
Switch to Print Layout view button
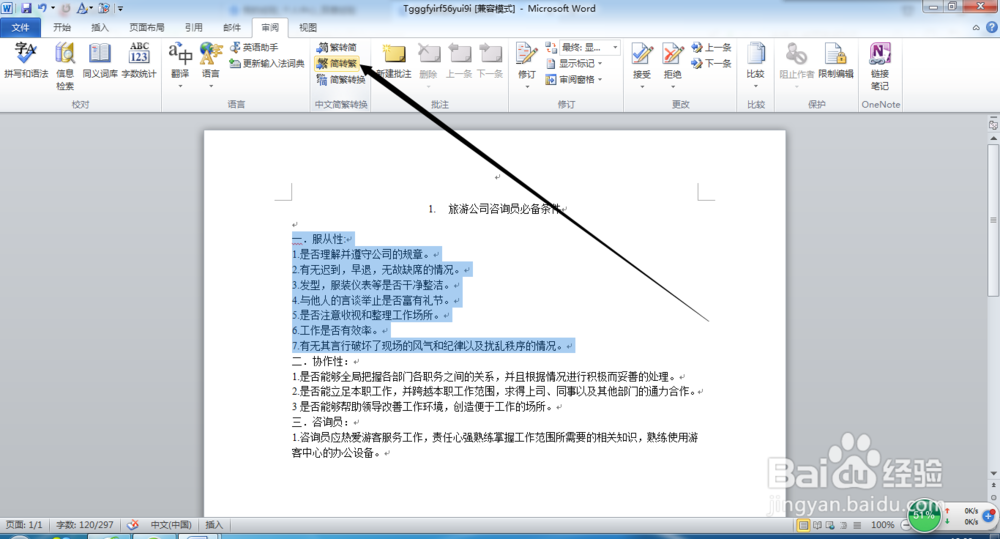click(x=804, y=525)
